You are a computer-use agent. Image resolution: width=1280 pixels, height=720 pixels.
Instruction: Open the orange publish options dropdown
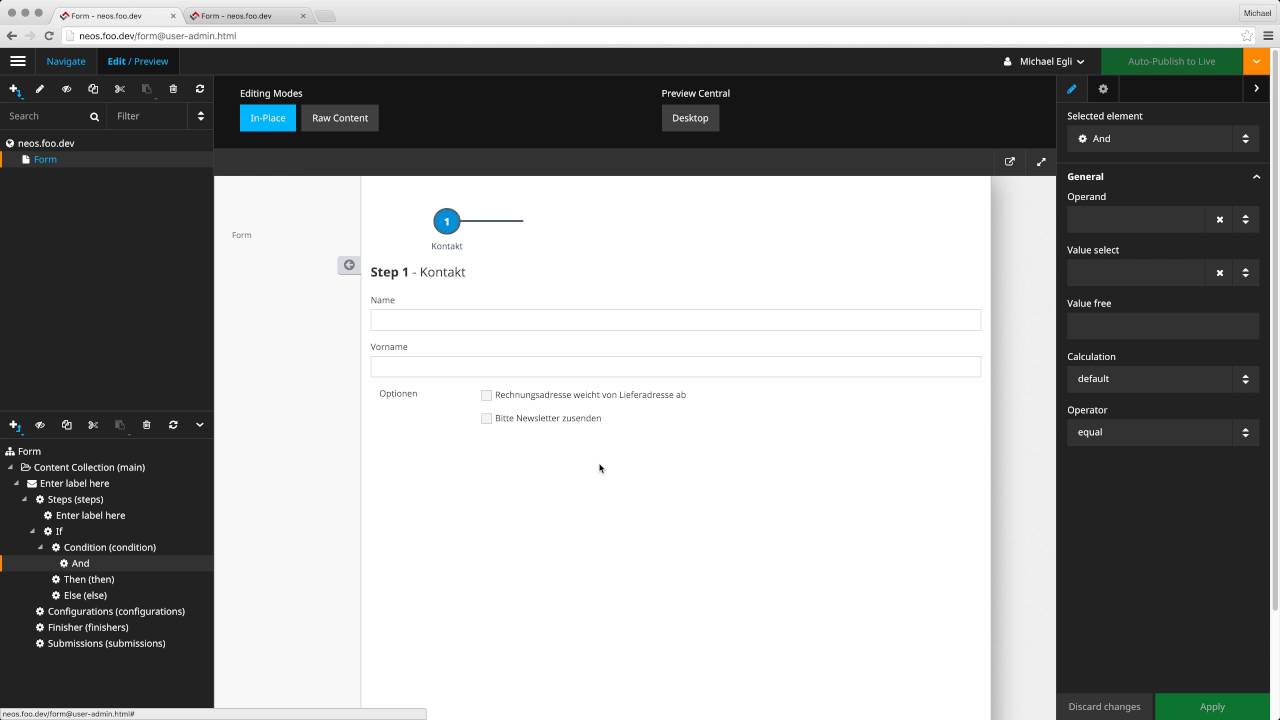coord(1256,61)
